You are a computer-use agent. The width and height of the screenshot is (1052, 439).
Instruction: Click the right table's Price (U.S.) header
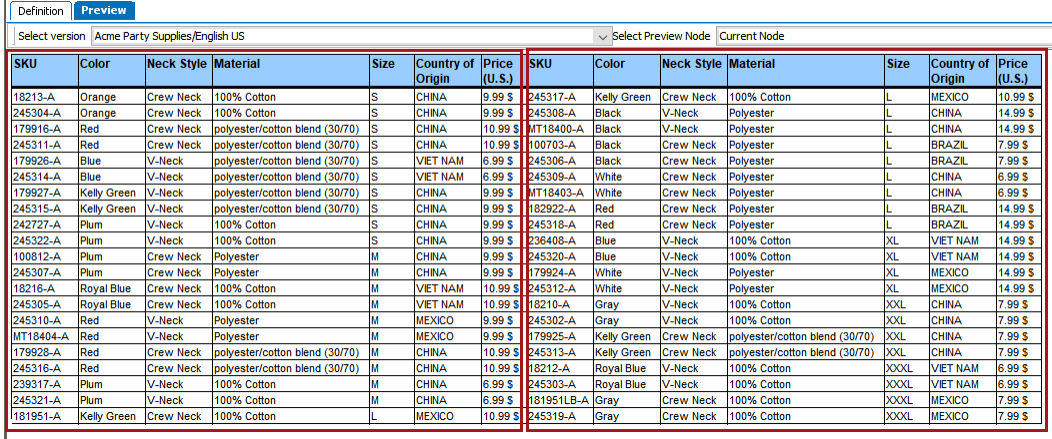[1018, 70]
